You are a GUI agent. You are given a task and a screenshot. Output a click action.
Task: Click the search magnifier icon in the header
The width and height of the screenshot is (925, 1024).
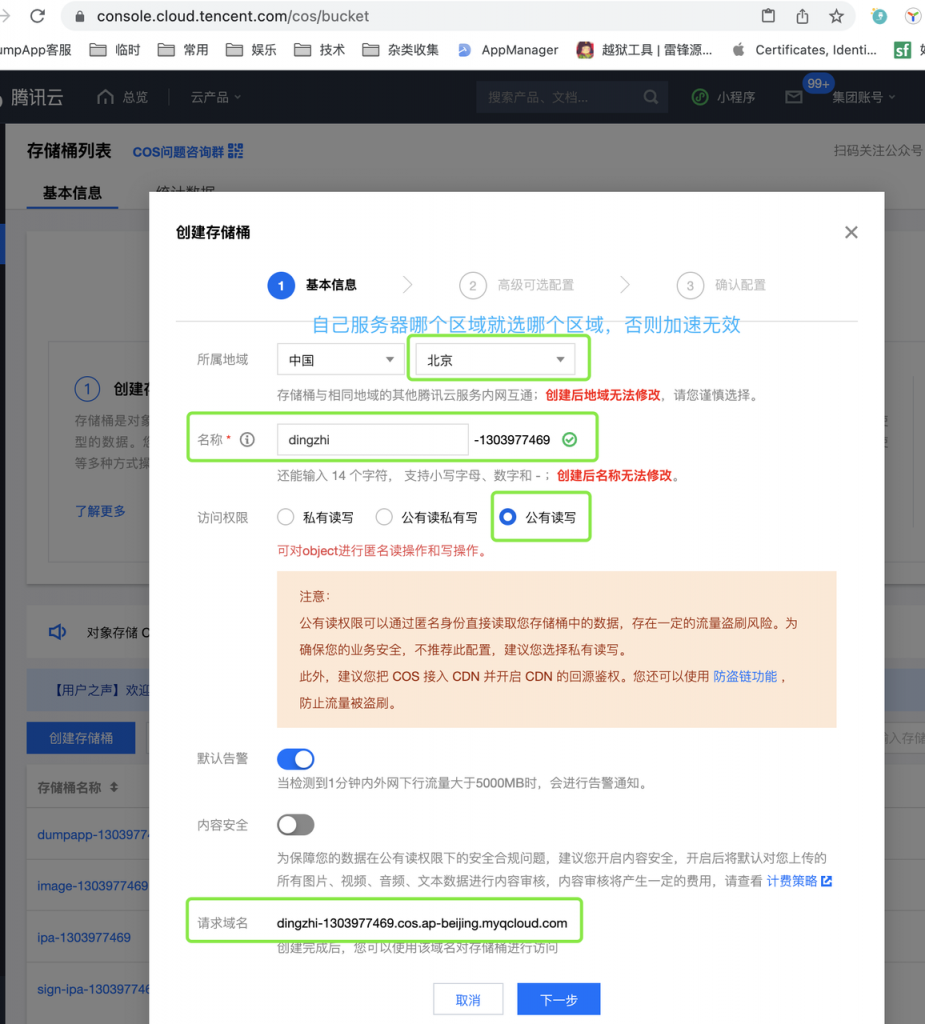click(x=651, y=97)
